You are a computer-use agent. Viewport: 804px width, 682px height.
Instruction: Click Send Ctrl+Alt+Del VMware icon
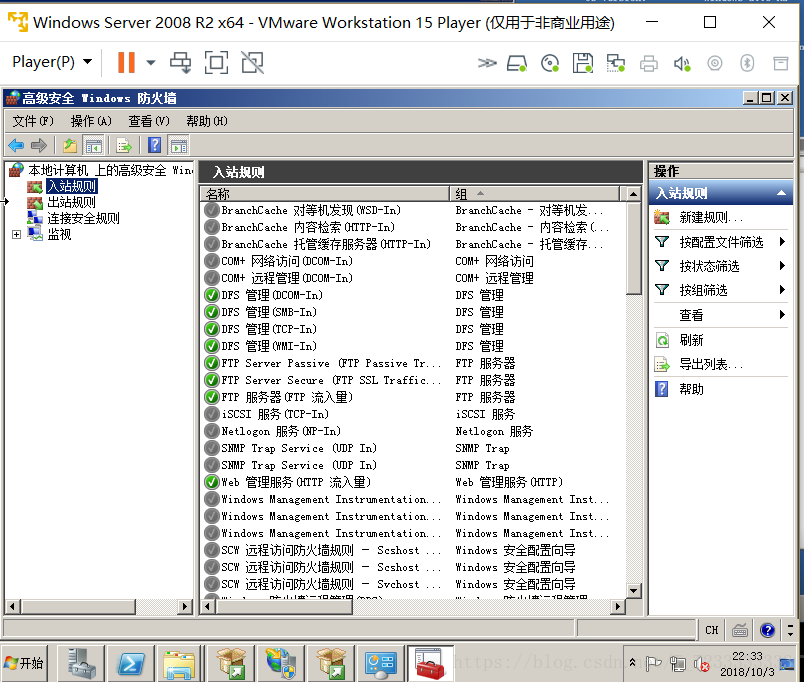pos(180,63)
